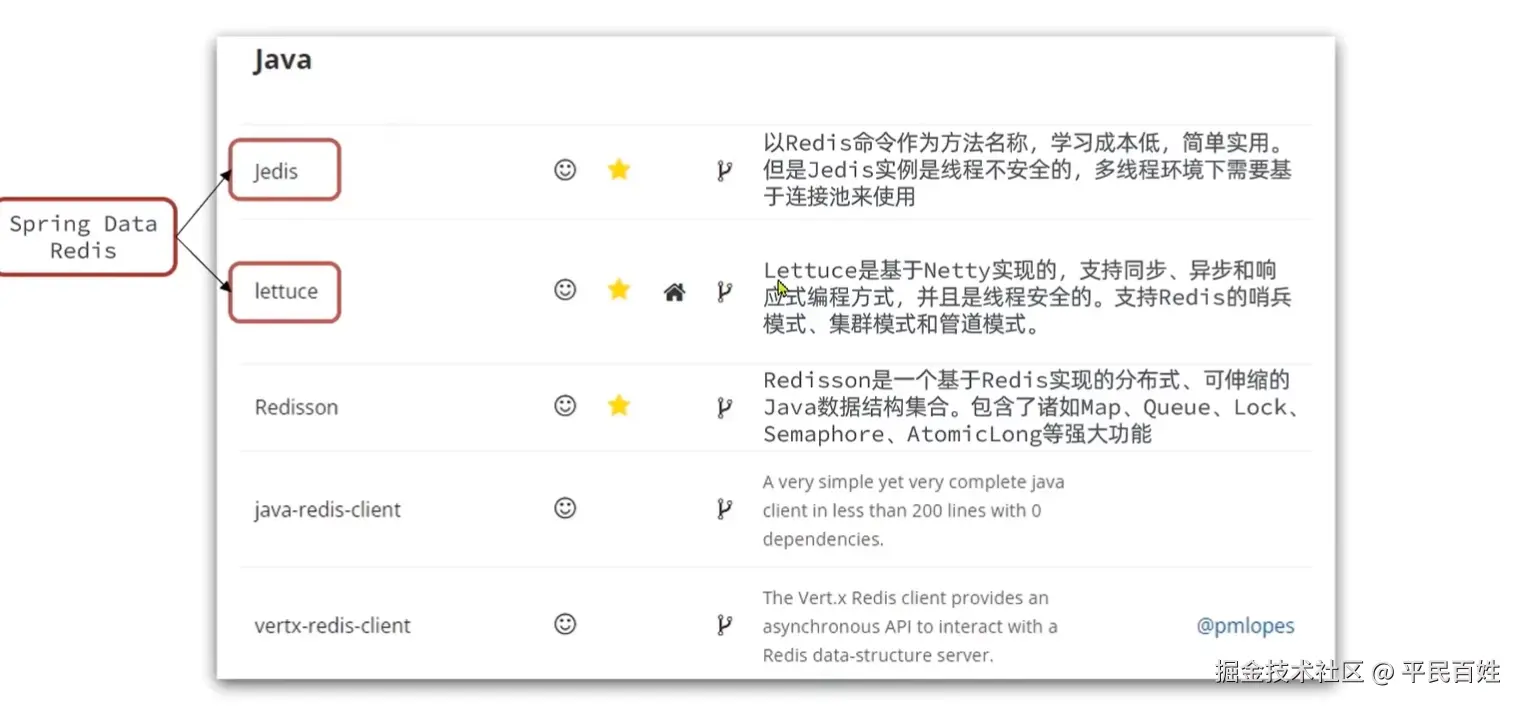Viewport: 1521px width, 706px height.
Task: Click the smiley icon beside java-redis-client
Action: click(565, 508)
